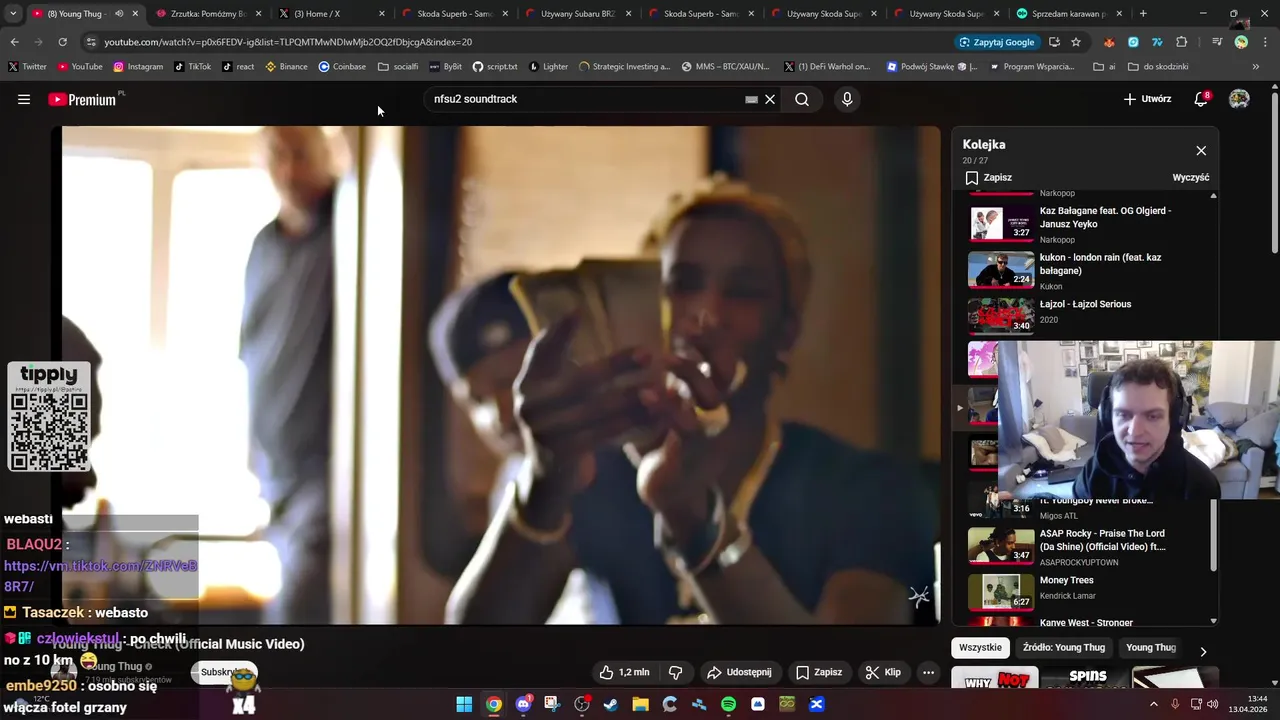The image size is (1280, 720).
Task: Like the video with 1,2 mln likes
Action: [x=624, y=672]
